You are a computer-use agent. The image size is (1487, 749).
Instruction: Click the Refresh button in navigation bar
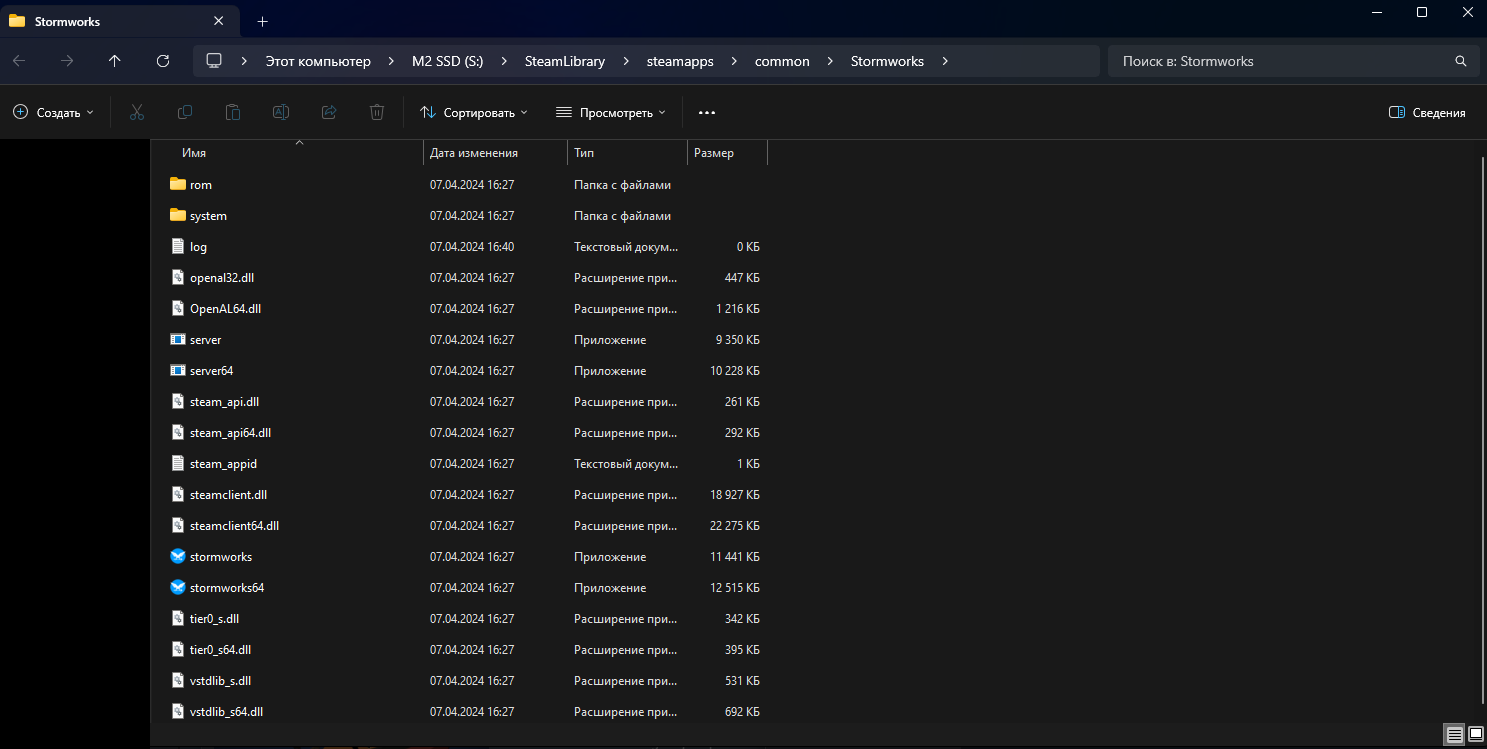(163, 61)
